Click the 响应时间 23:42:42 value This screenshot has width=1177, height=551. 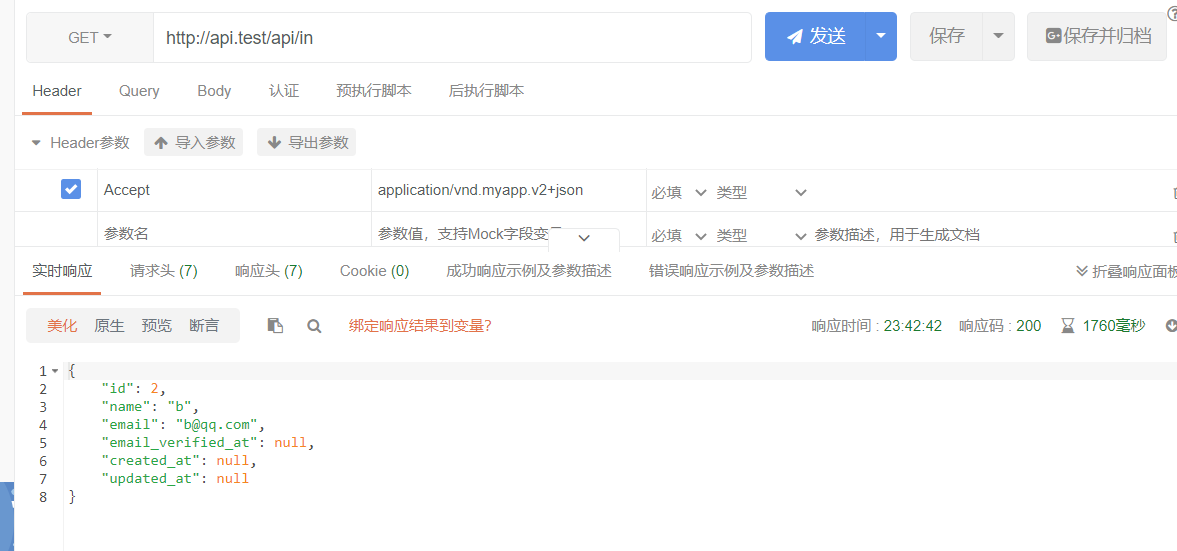913,326
